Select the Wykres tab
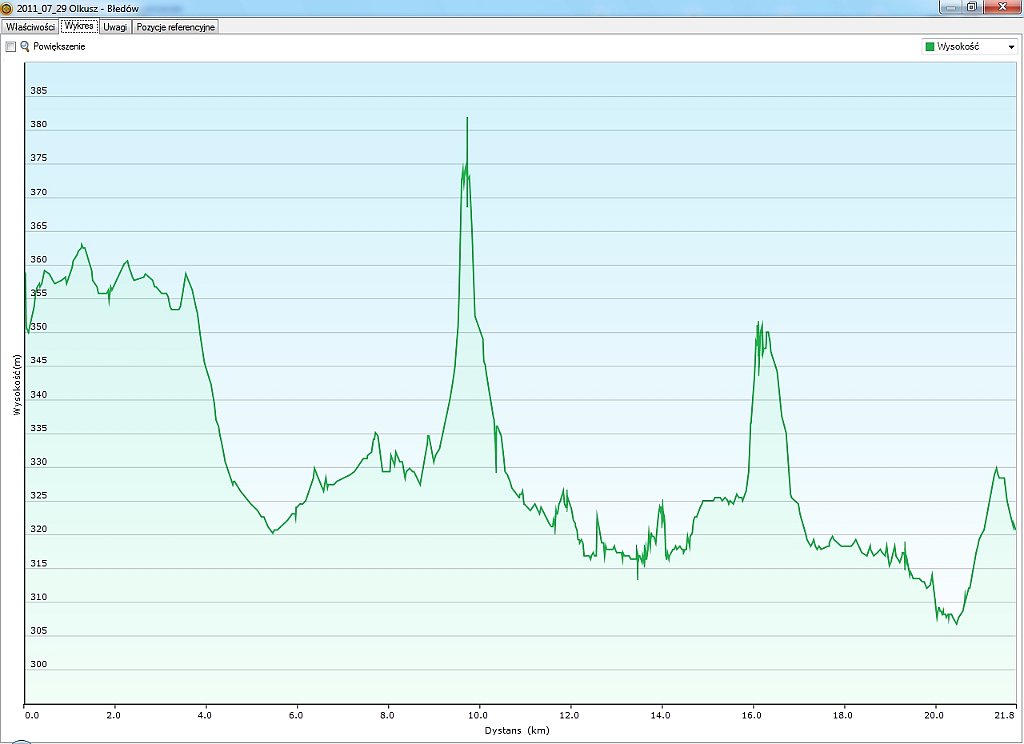This screenshot has width=1024, height=744. coord(79,26)
